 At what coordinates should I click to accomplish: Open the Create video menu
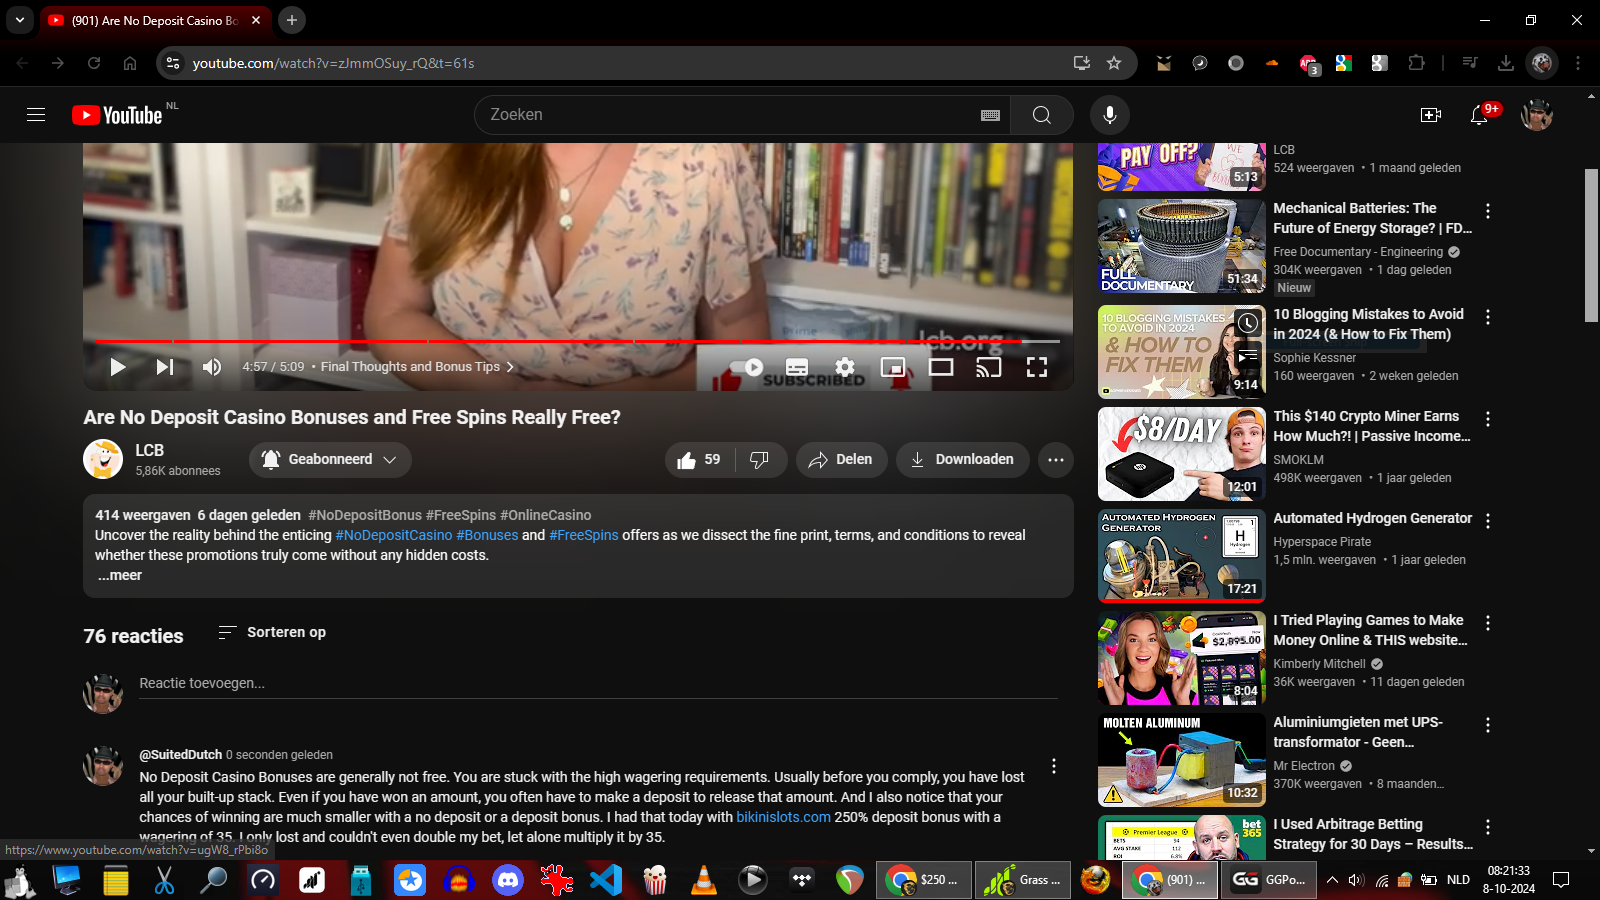click(x=1431, y=115)
